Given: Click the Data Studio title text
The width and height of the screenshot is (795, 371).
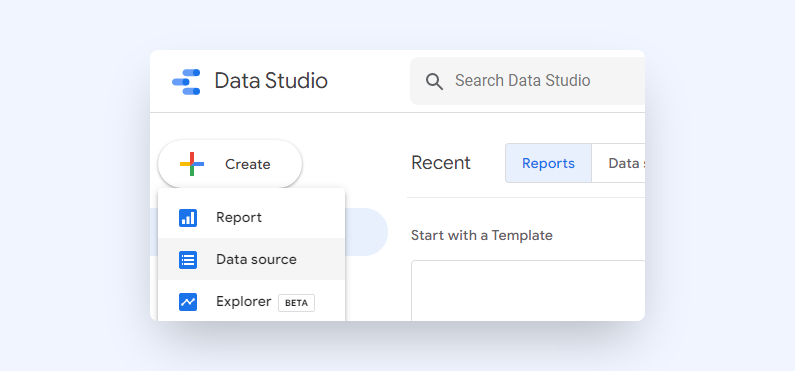Looking at the screenshot, I should tap(271, 81).
